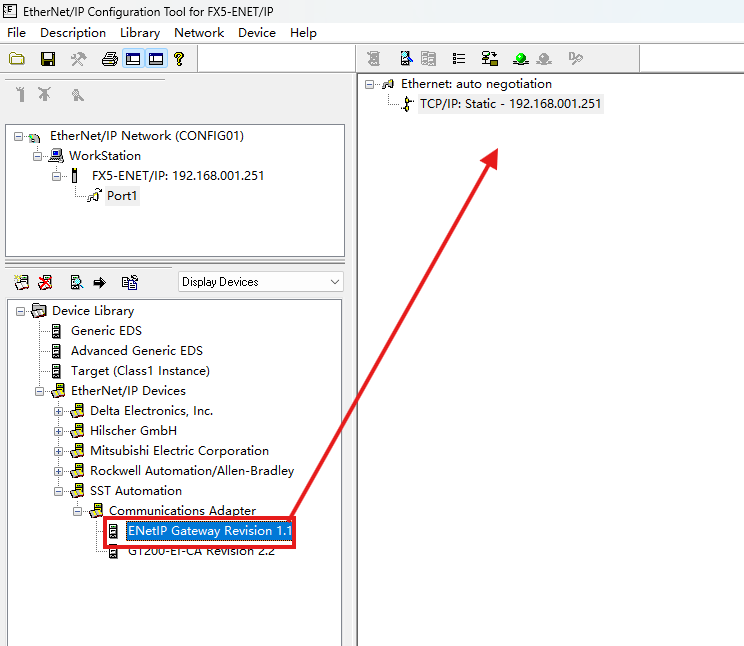
Task: Select EtherNet/IP Network (CONFIG01) root
Action: tap(147, 136)
